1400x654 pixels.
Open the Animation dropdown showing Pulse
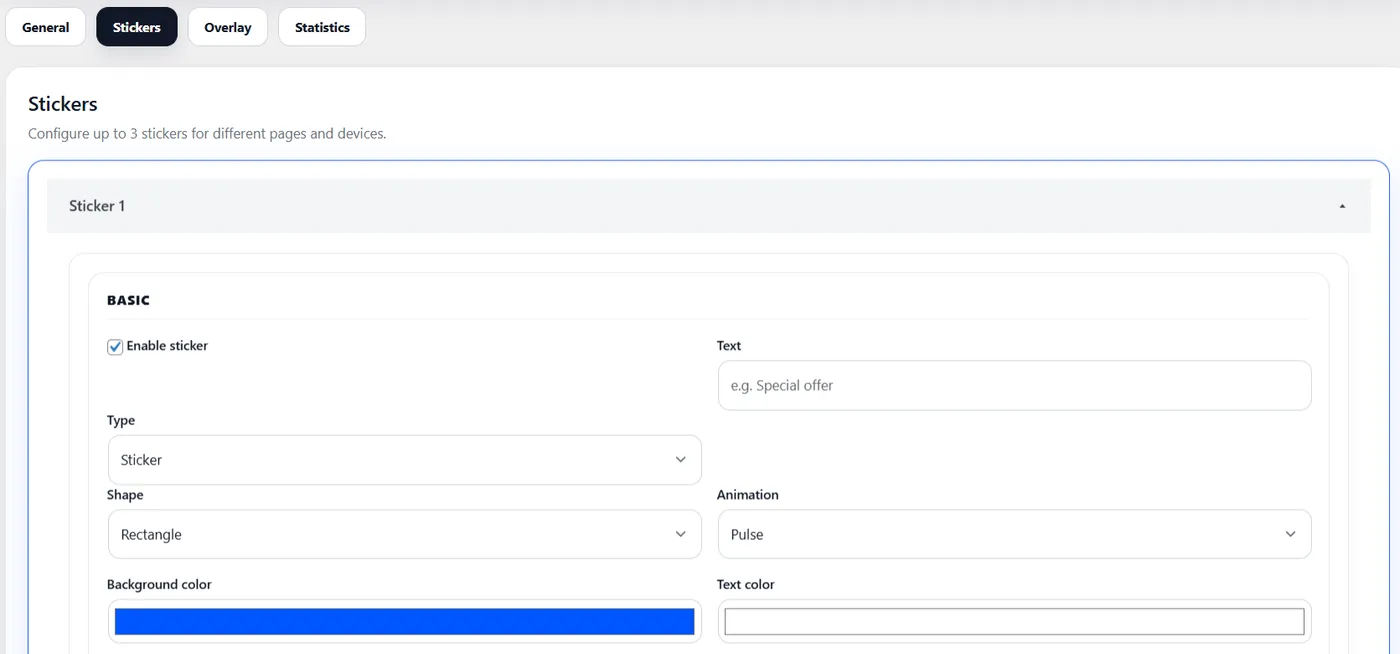1014,535
